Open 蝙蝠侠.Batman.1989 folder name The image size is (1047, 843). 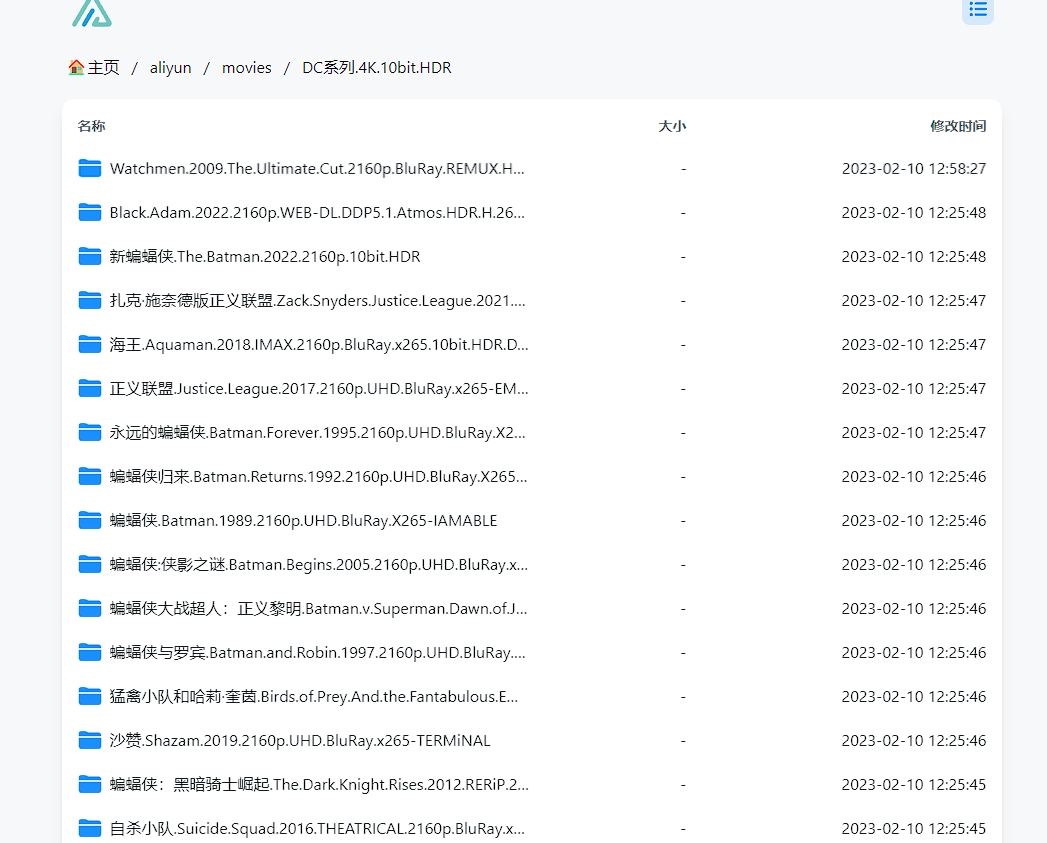pyautogui.click(x=304, y=520)
